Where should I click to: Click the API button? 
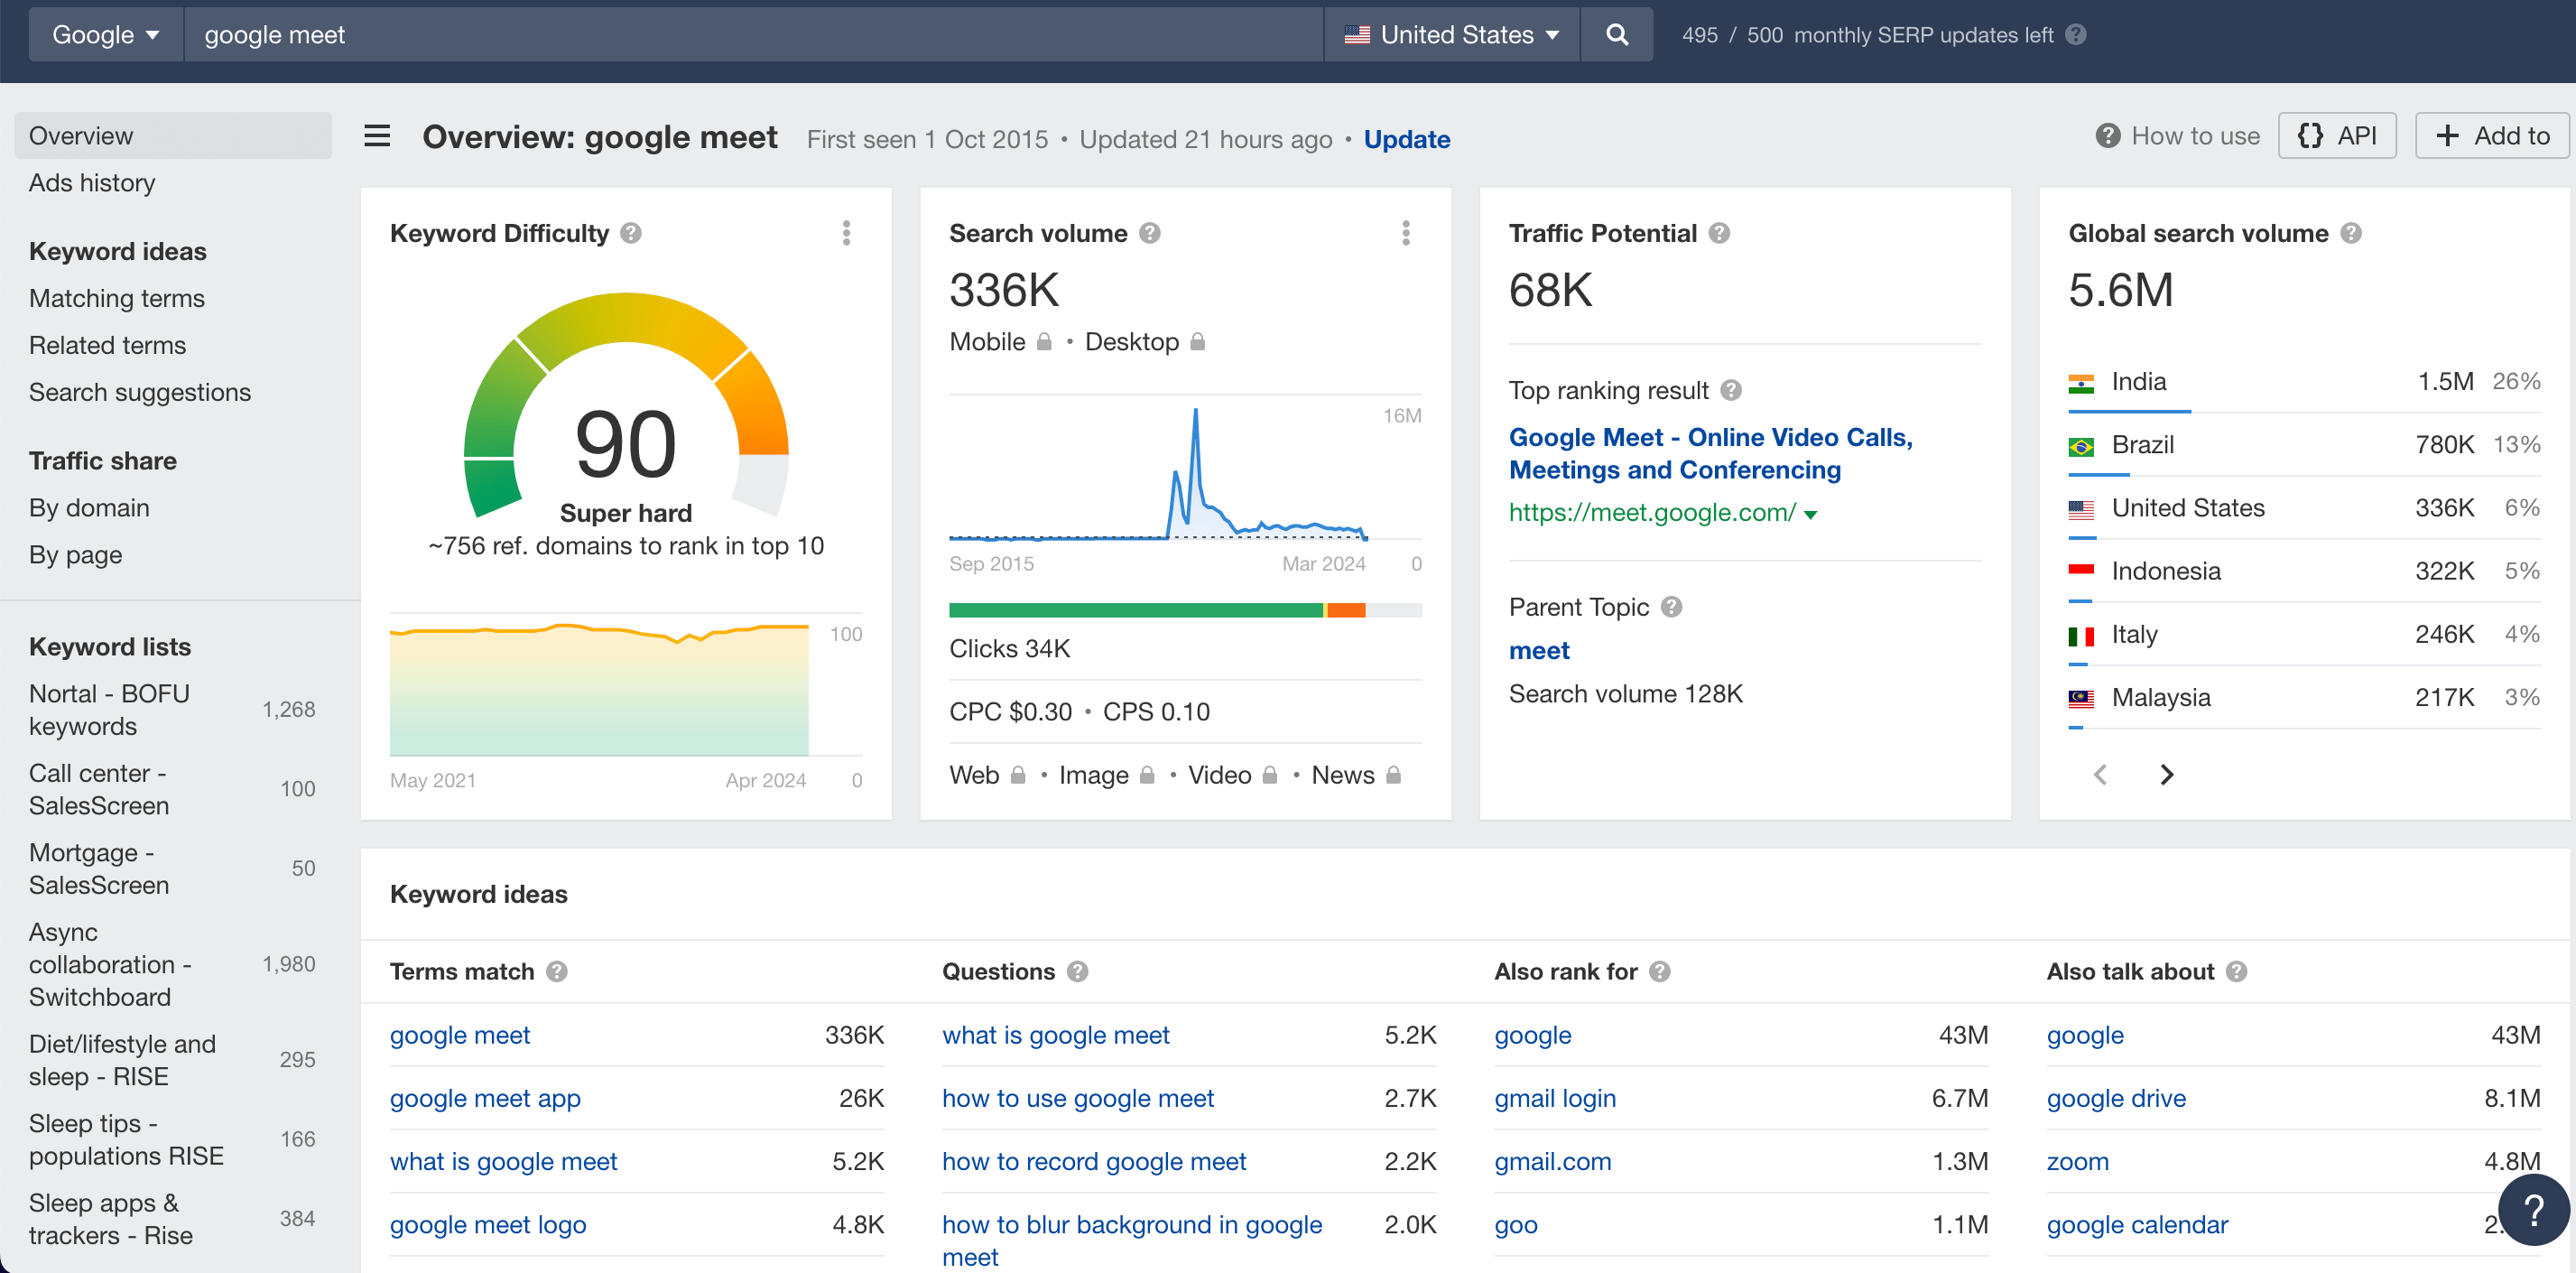(x=2336, y=136)
